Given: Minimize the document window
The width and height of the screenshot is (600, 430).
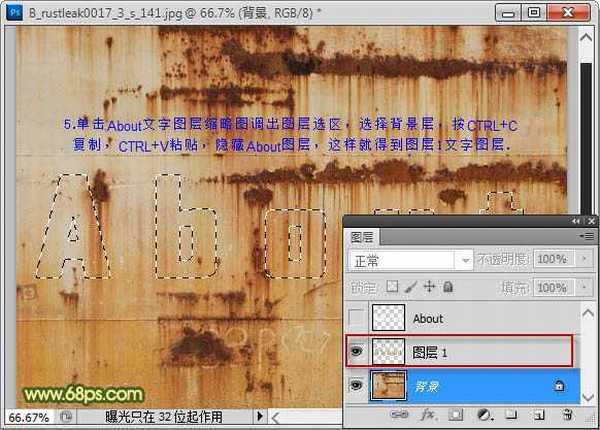Looking at the screenshot, I should point(508,13).
